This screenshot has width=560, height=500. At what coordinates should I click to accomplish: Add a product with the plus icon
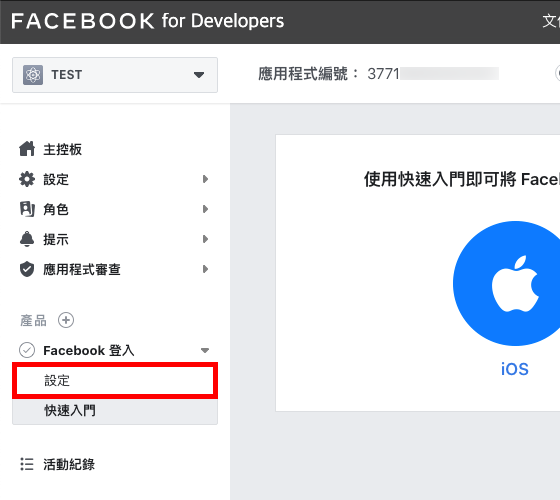(x=66, y=320)
